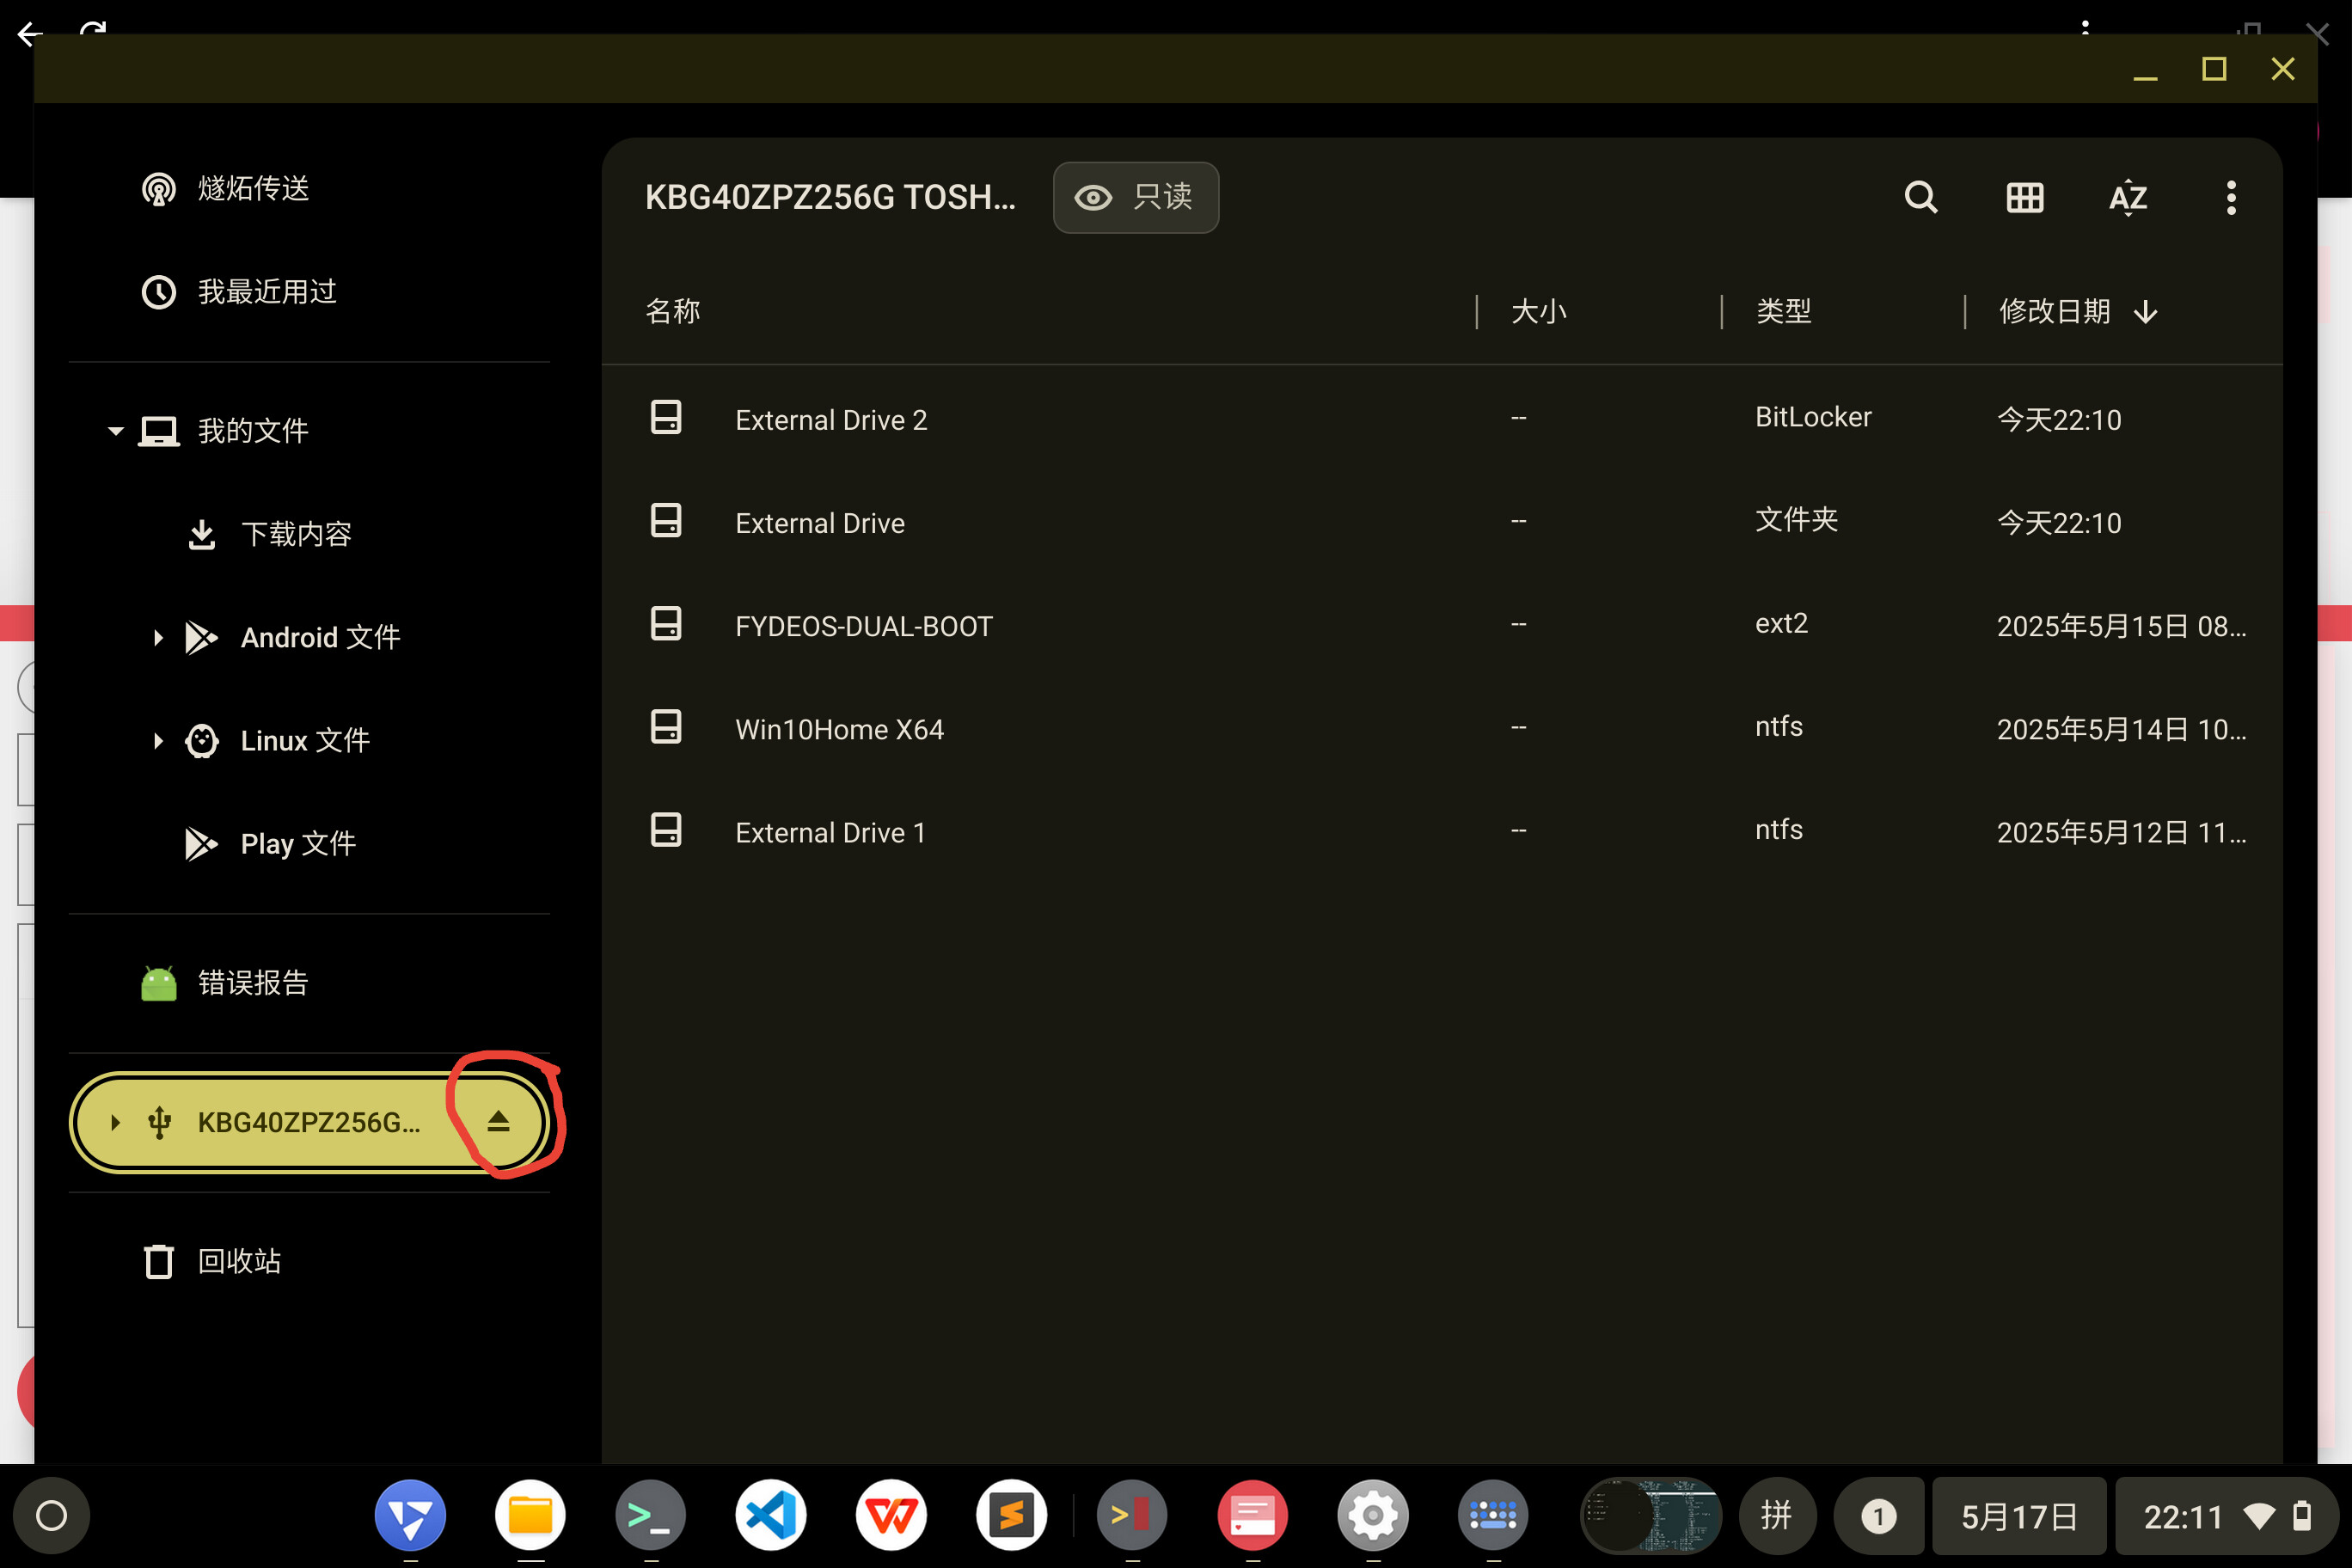Open WPS Office on the shelf
Screen dimensions: 2352x1568
891,1516
